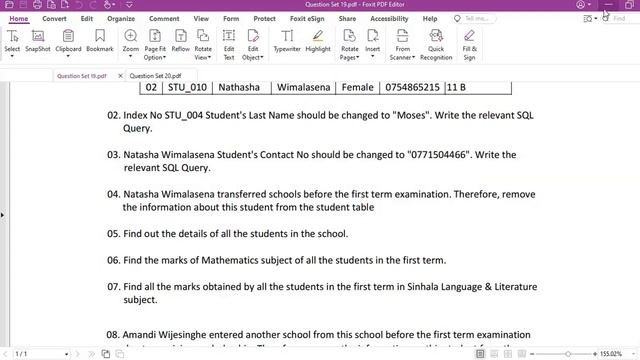Image resolution: width=640 pixels, height=360 pixels.
Task: Open the Help ribbon tab
Action: pyautogui.click(x=430, y=19)
